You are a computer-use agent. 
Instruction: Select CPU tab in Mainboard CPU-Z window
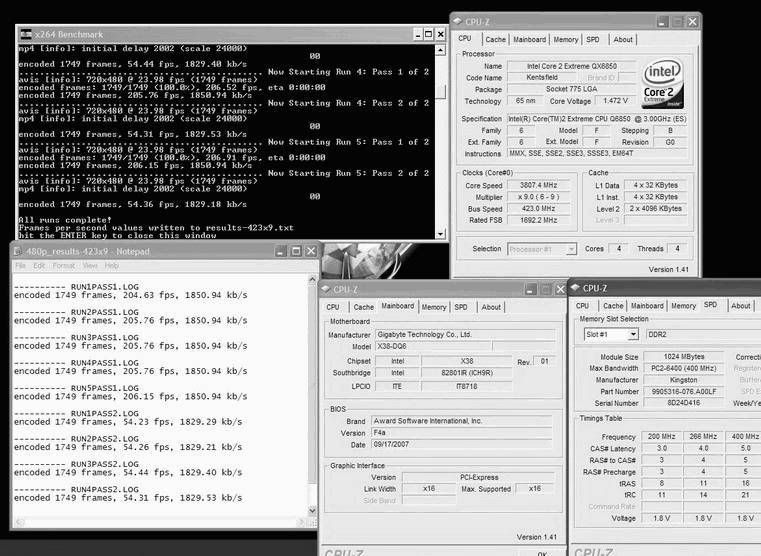coord(333,307)
